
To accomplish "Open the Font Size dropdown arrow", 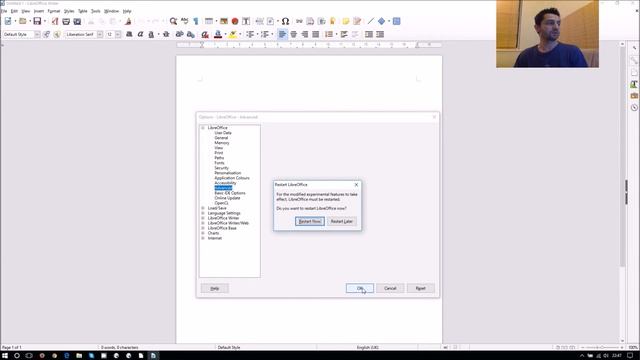I will 118,34.
